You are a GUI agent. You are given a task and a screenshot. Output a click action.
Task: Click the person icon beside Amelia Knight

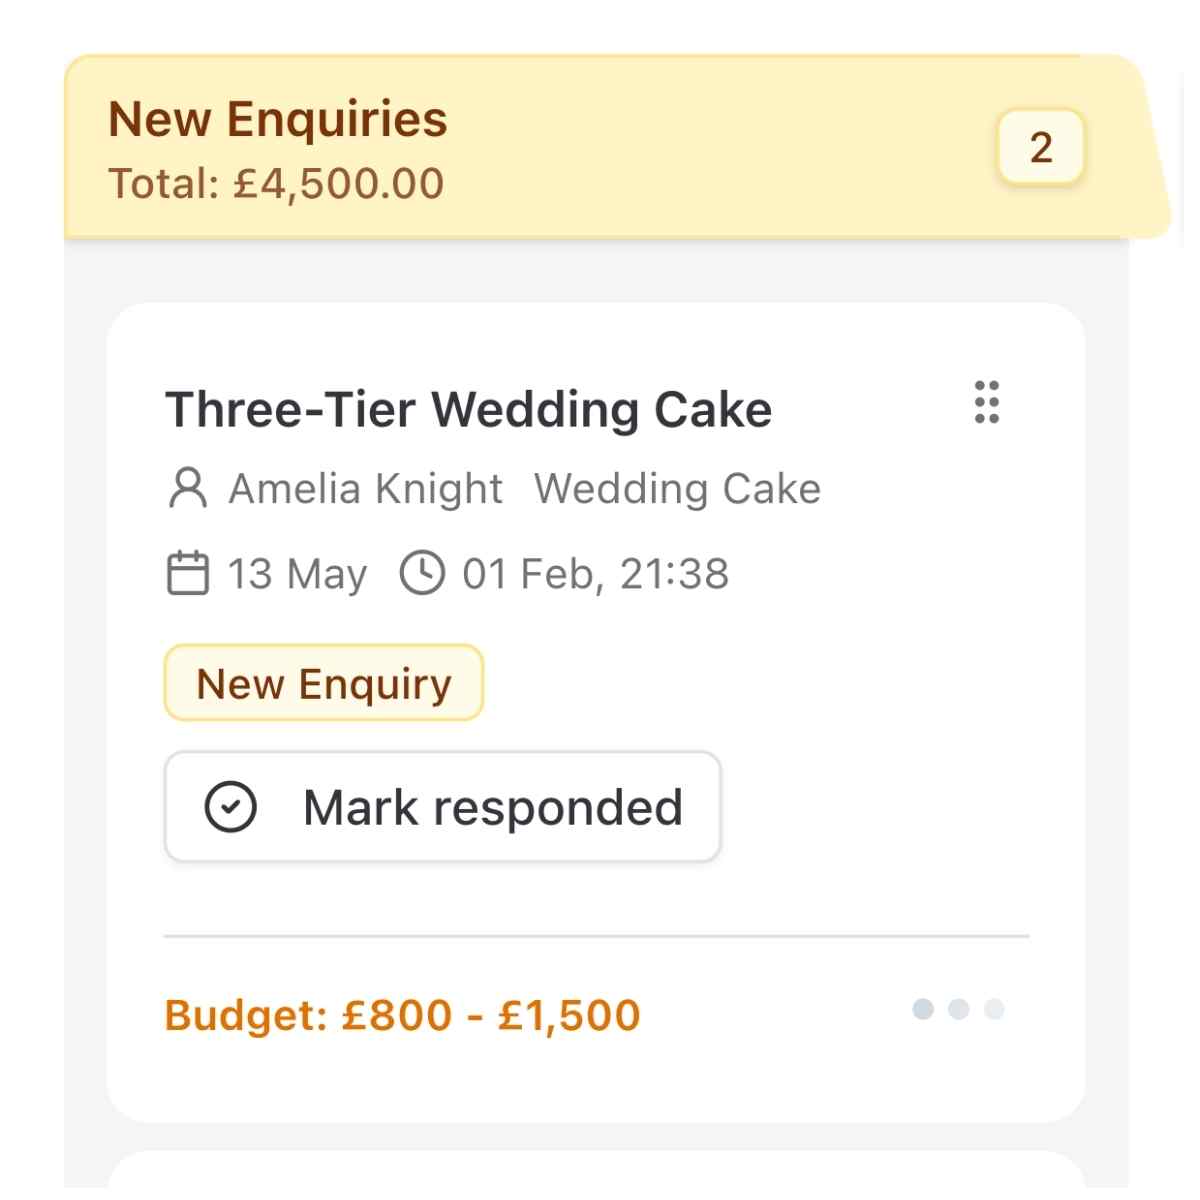pos(187,489)
